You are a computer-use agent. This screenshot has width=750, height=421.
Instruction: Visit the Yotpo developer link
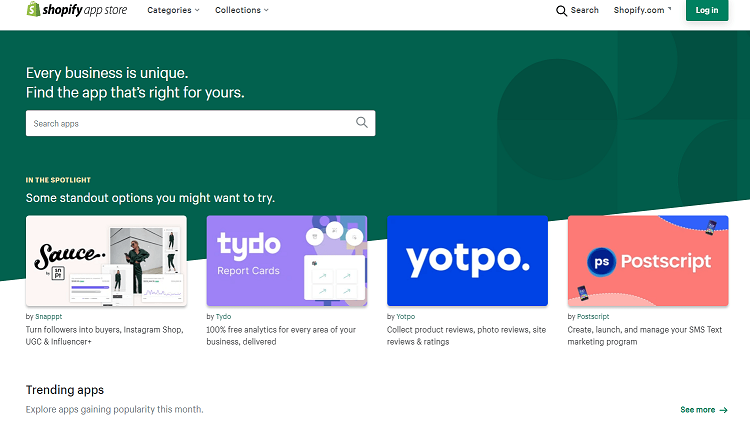click(406, 317)
